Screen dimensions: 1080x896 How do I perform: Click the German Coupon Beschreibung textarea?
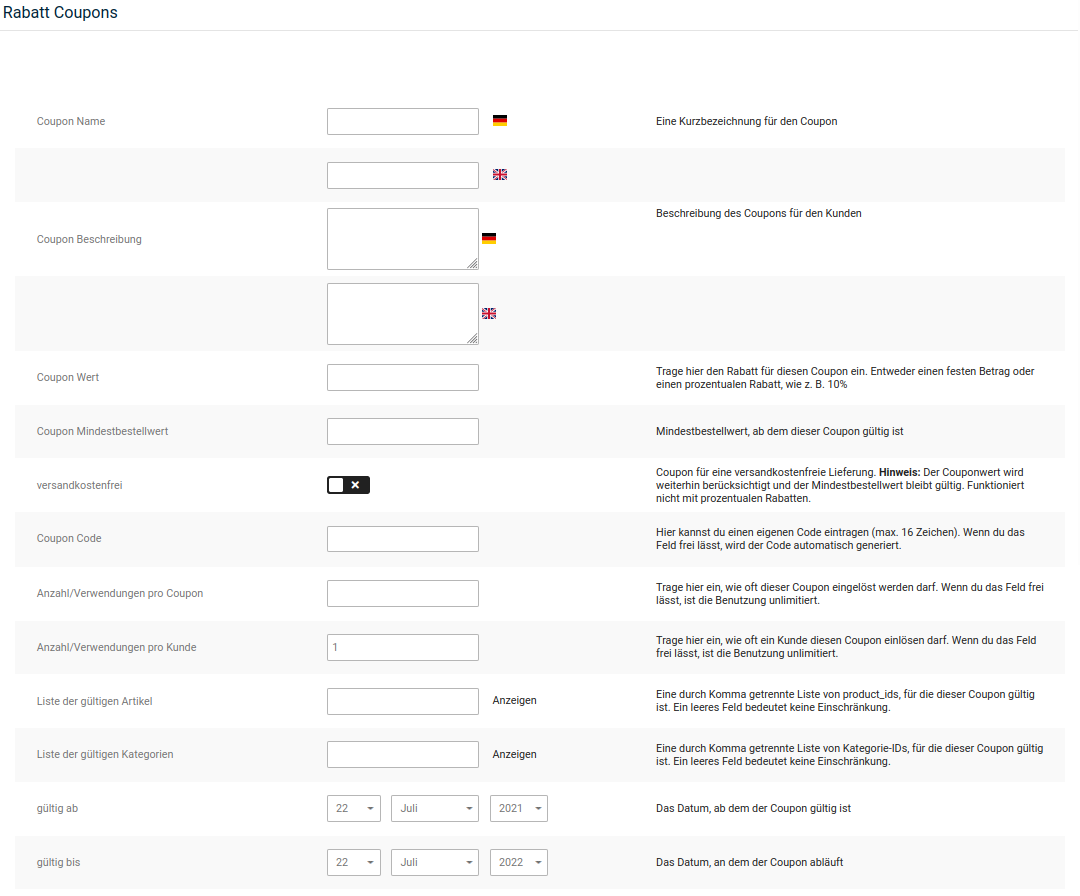402,239
